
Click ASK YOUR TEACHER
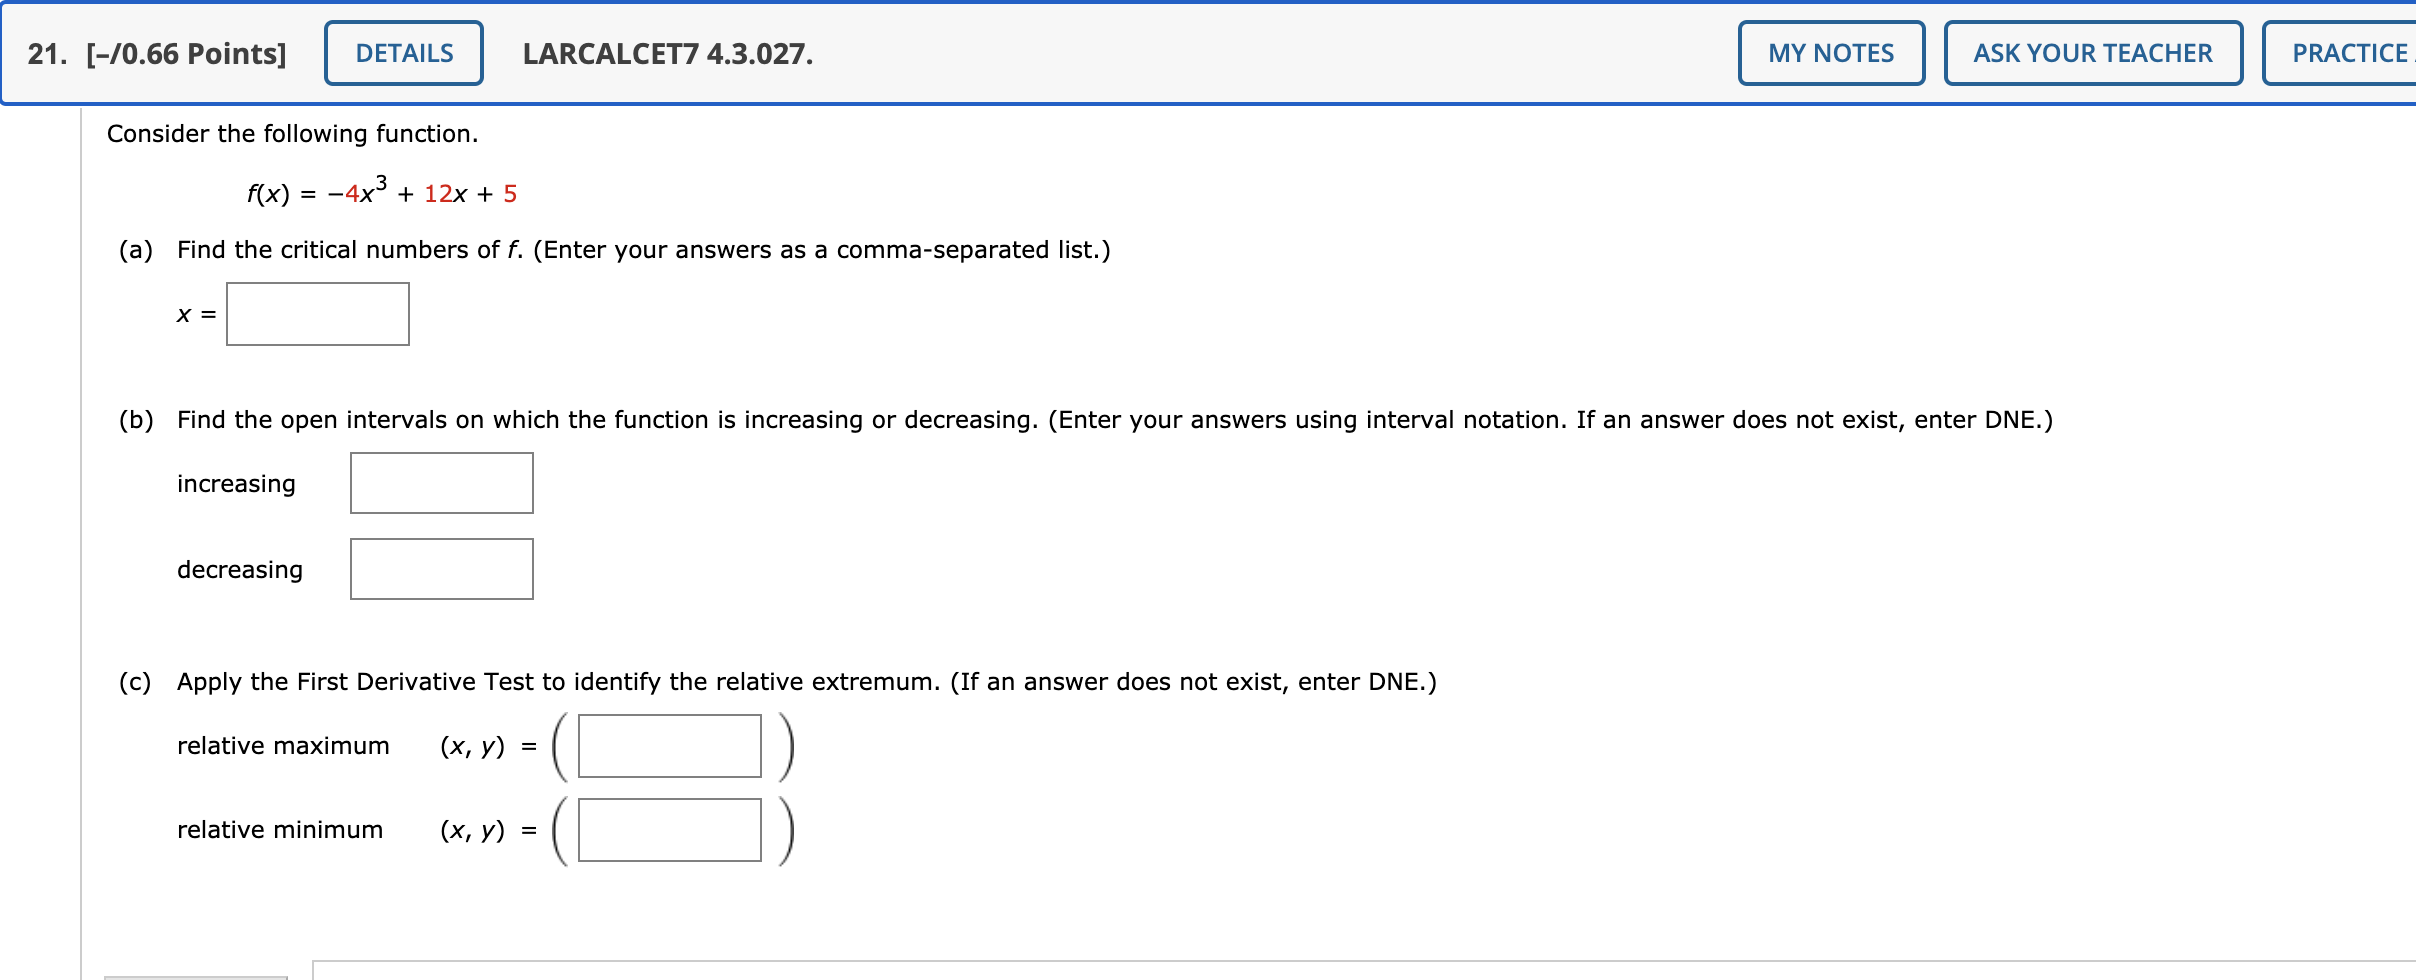click(x=2093, y=53)
